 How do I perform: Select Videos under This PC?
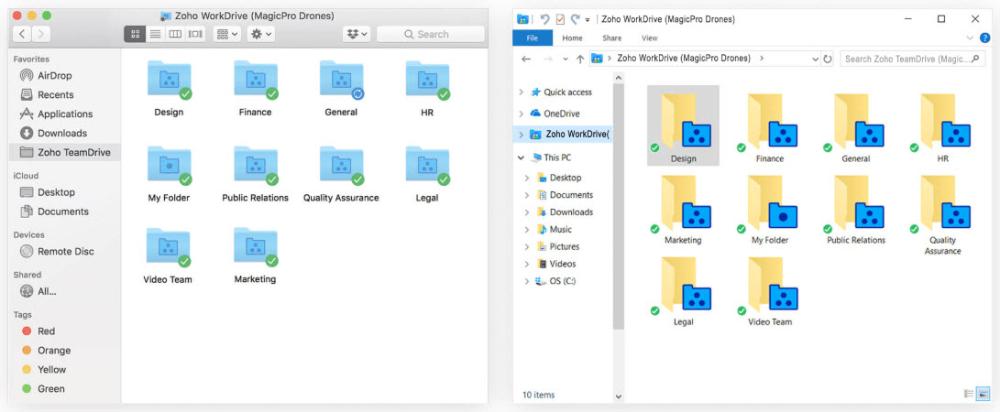pos(556,264)
